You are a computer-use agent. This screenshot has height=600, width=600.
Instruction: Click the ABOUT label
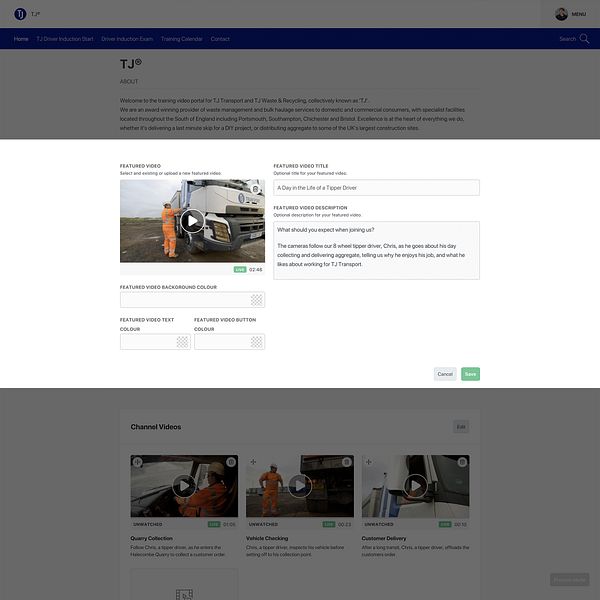tap(129, 82)
